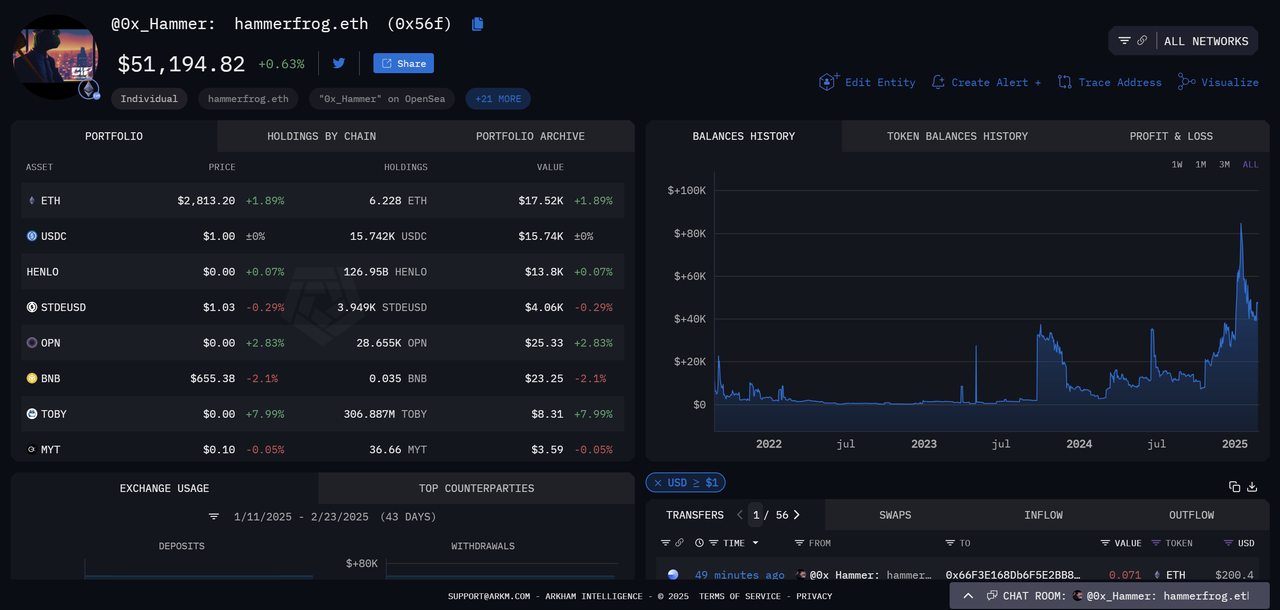Click the $51,194.82 total balance

coord(181,64)
